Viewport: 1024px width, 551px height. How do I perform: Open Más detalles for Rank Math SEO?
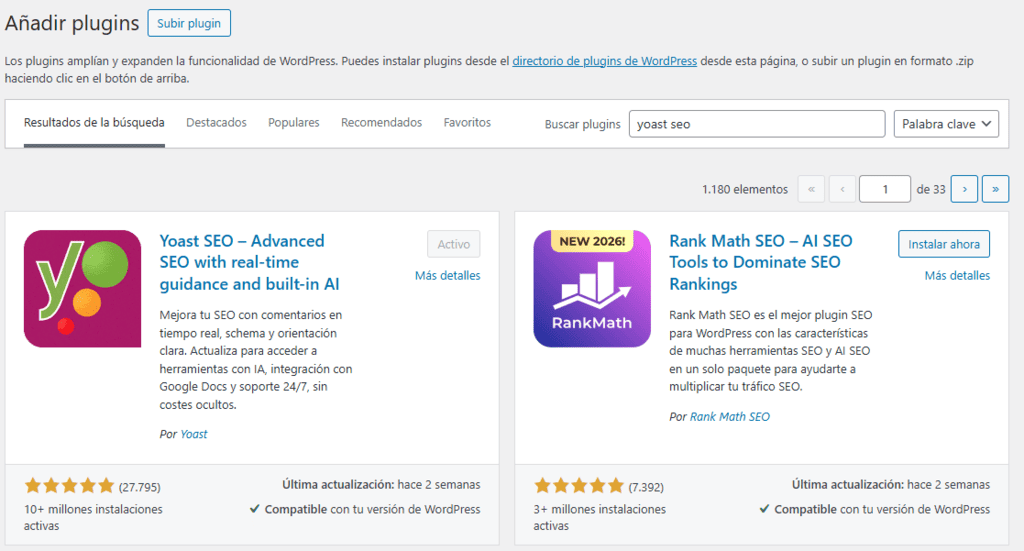(x=957, y=276)
